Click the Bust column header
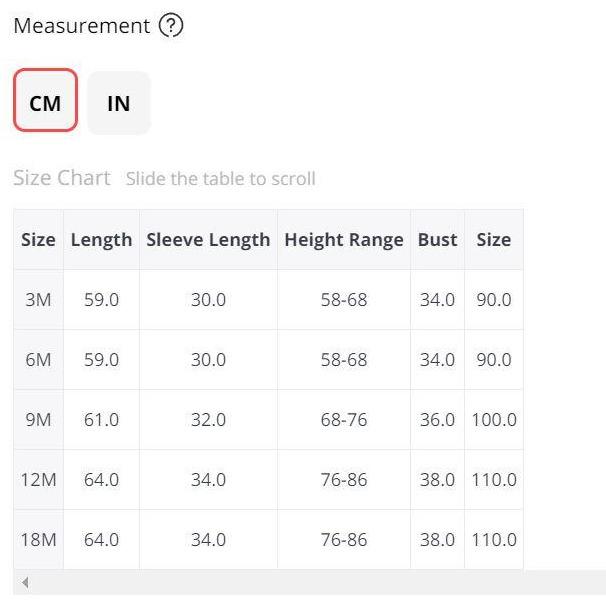 coord(437,240)
